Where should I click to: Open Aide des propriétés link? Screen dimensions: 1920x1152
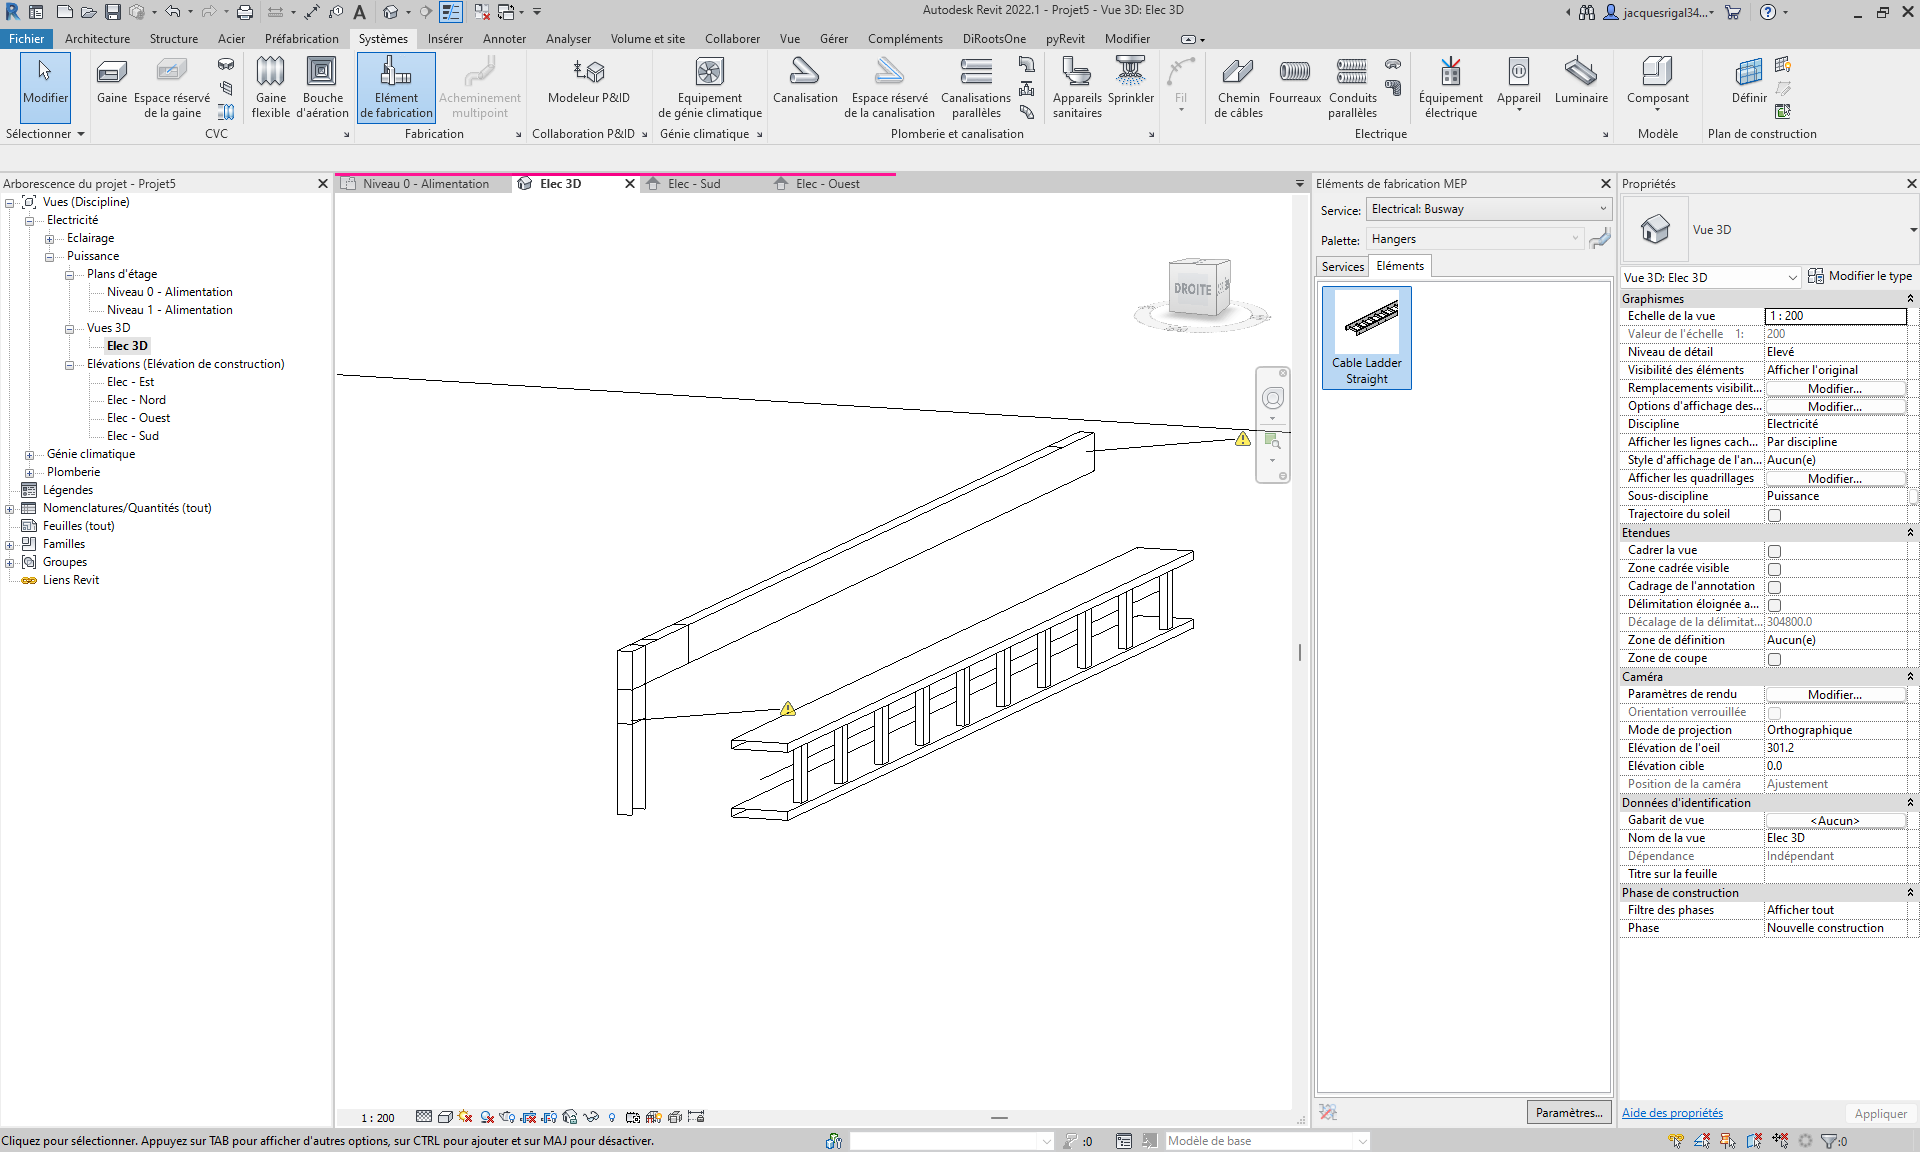[1671, 1113]
